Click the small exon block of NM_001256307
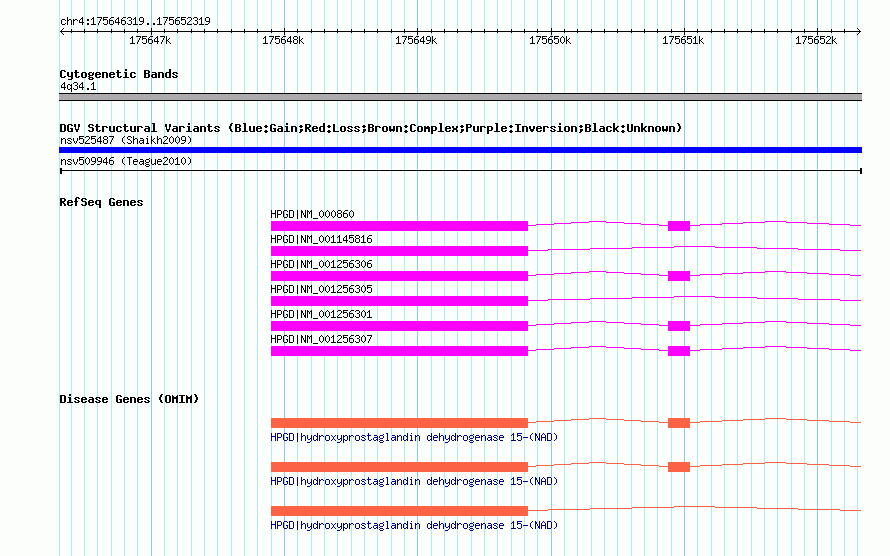This screenshot has height=556, width=890. (x=679, y=351)
